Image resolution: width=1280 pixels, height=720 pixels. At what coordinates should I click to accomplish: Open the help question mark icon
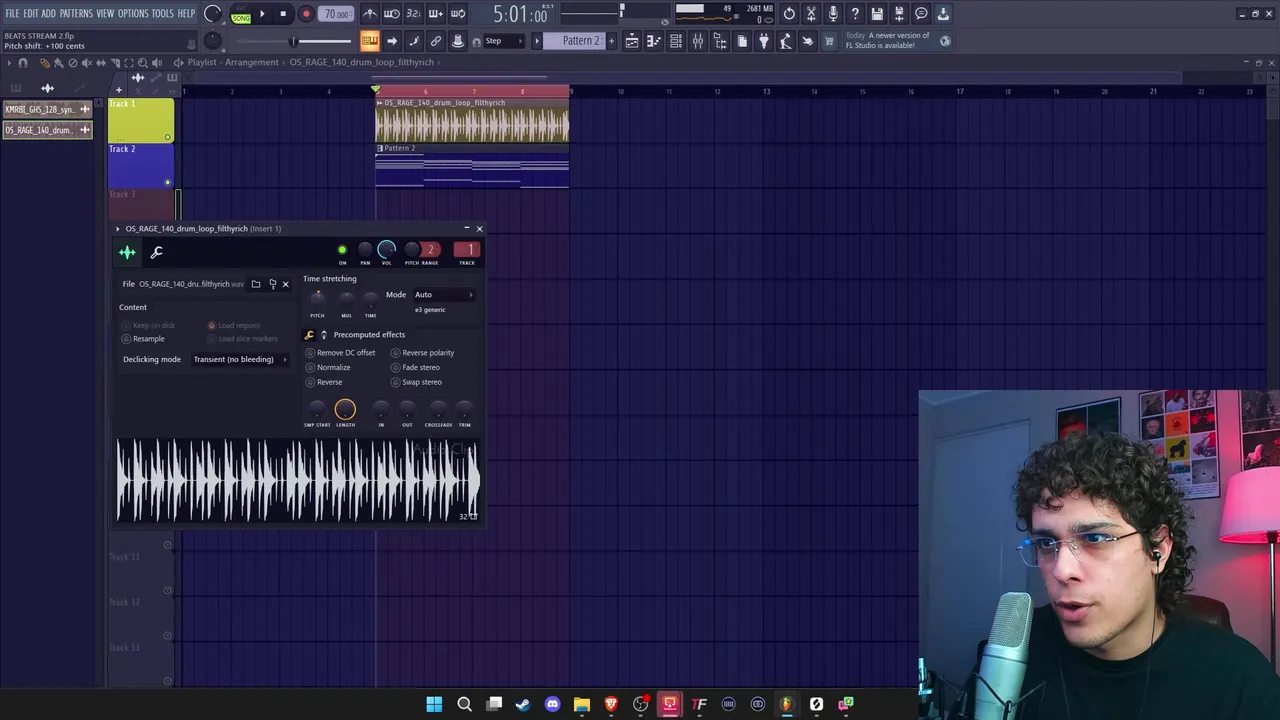coord(855,14)
